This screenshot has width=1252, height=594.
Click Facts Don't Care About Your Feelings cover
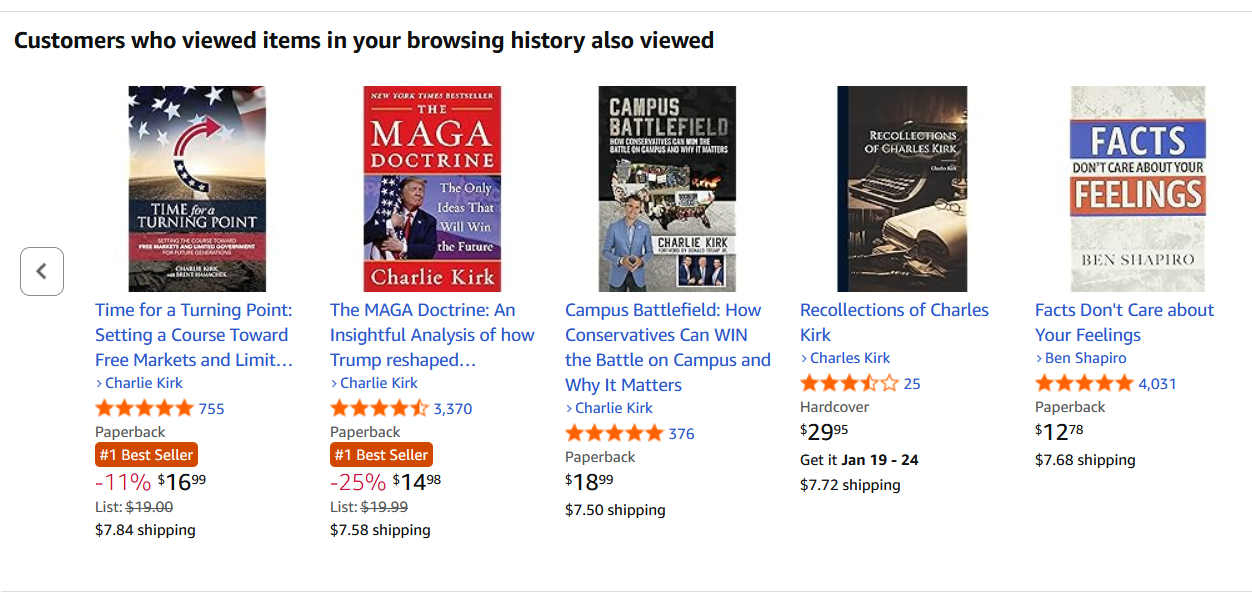[x=1137, y=189]
